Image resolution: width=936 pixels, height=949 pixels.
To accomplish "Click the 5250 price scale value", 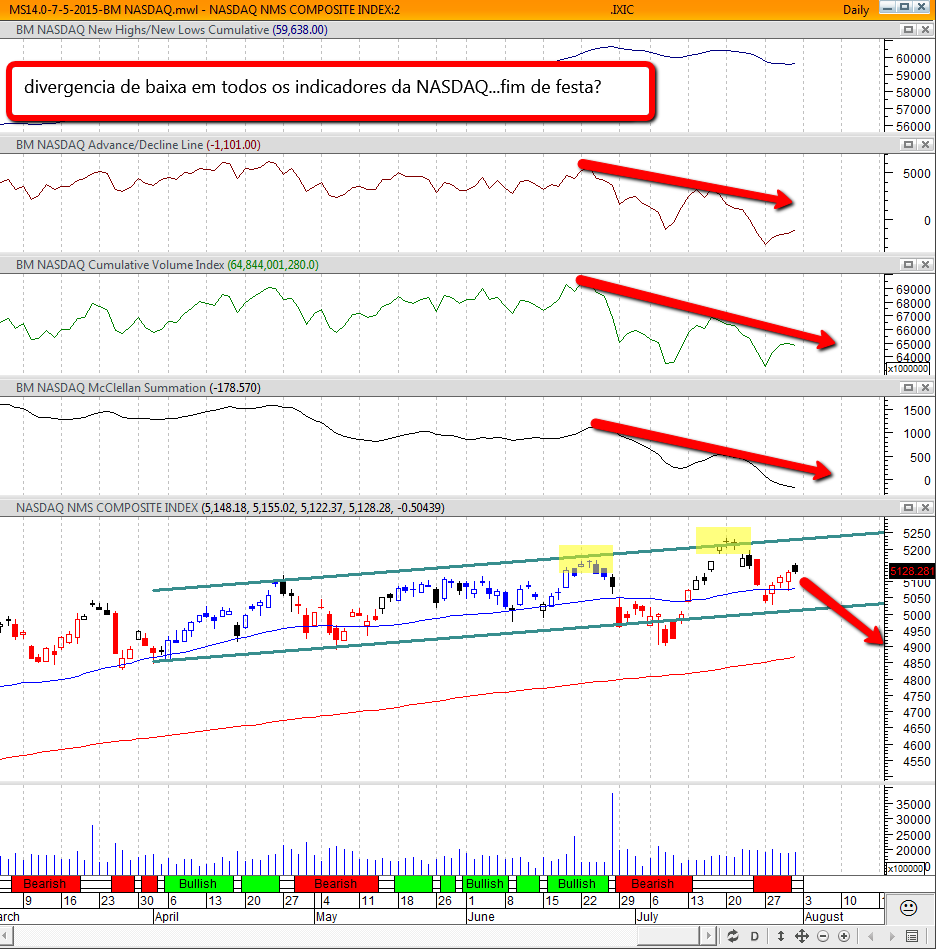I will [916, 533].
